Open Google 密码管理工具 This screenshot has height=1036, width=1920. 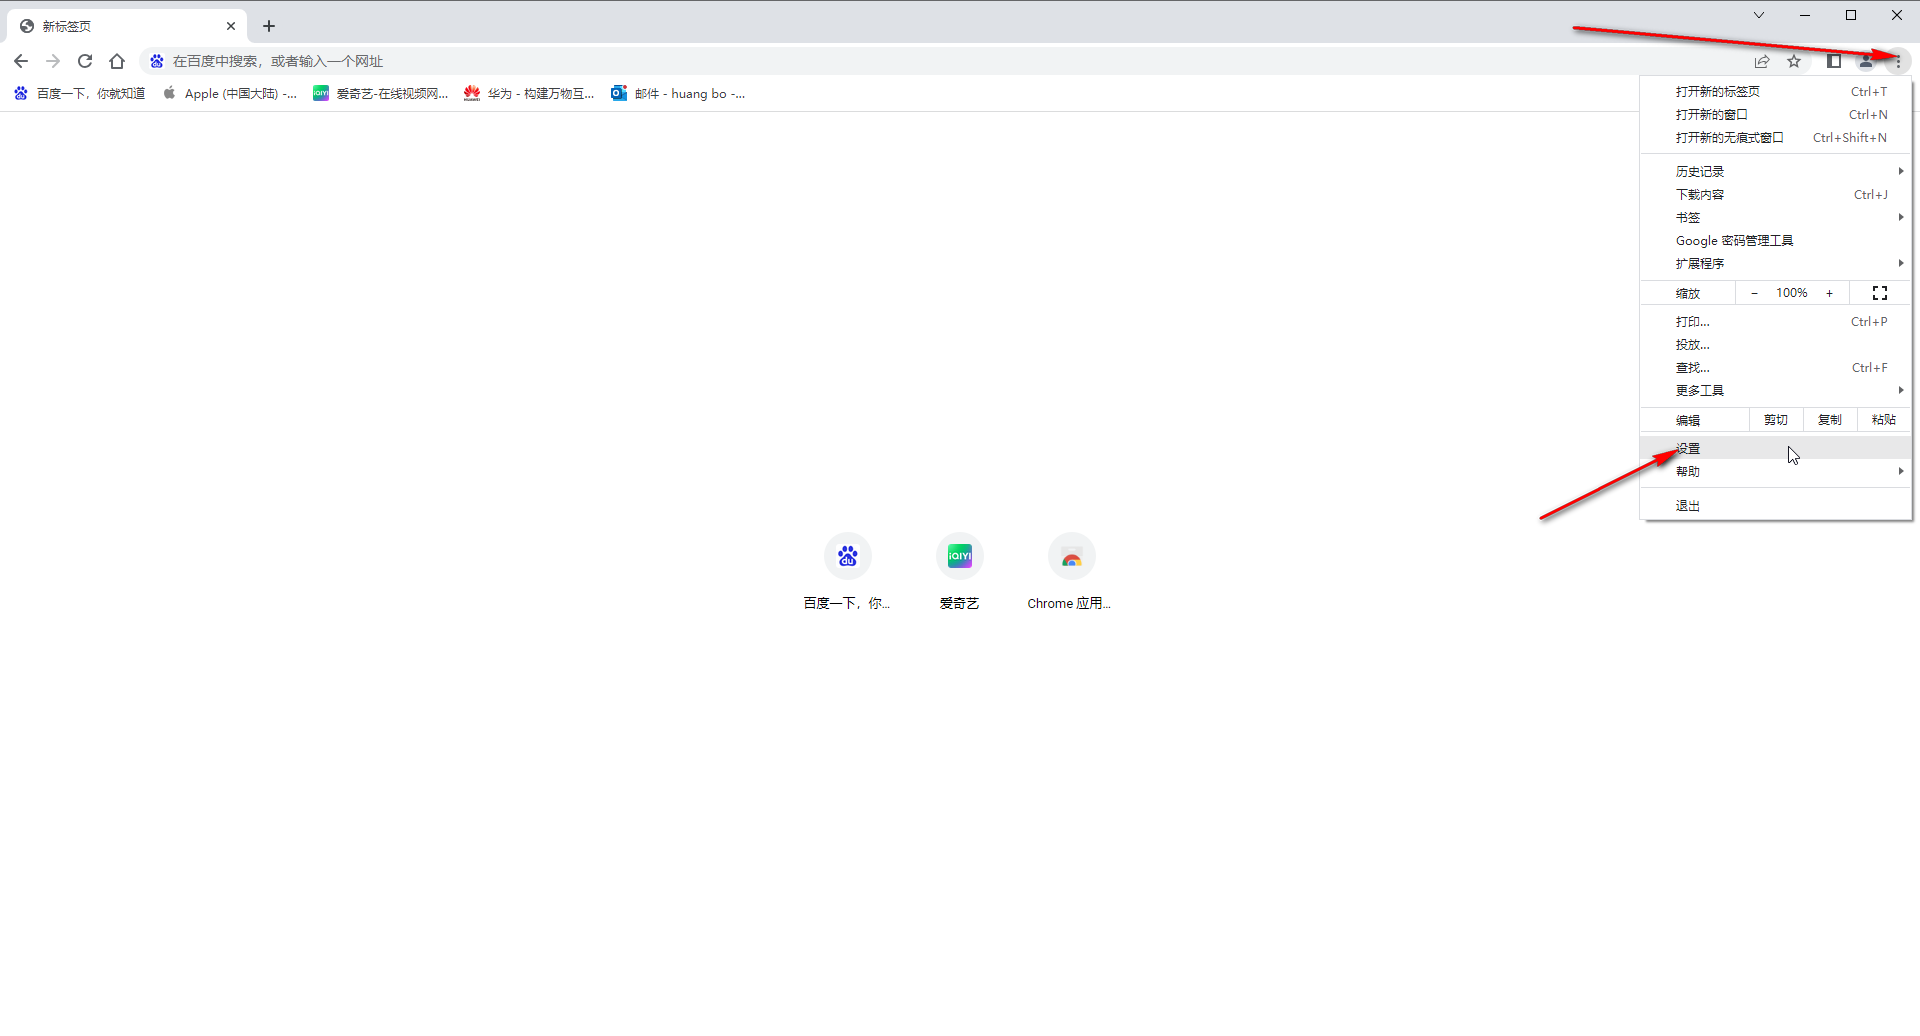(1776, 240)
